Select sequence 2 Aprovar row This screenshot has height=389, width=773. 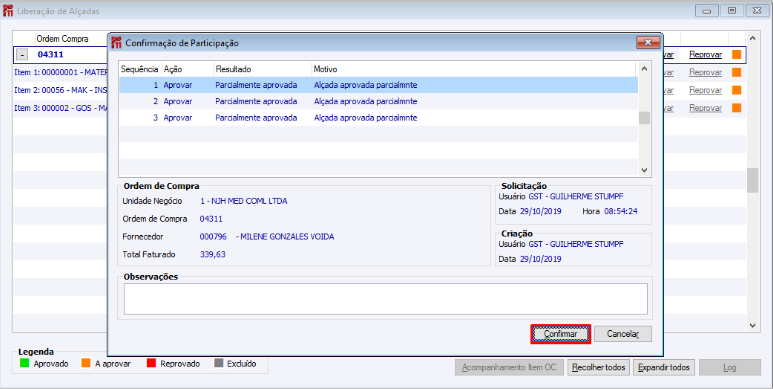(x=378, y=102)
